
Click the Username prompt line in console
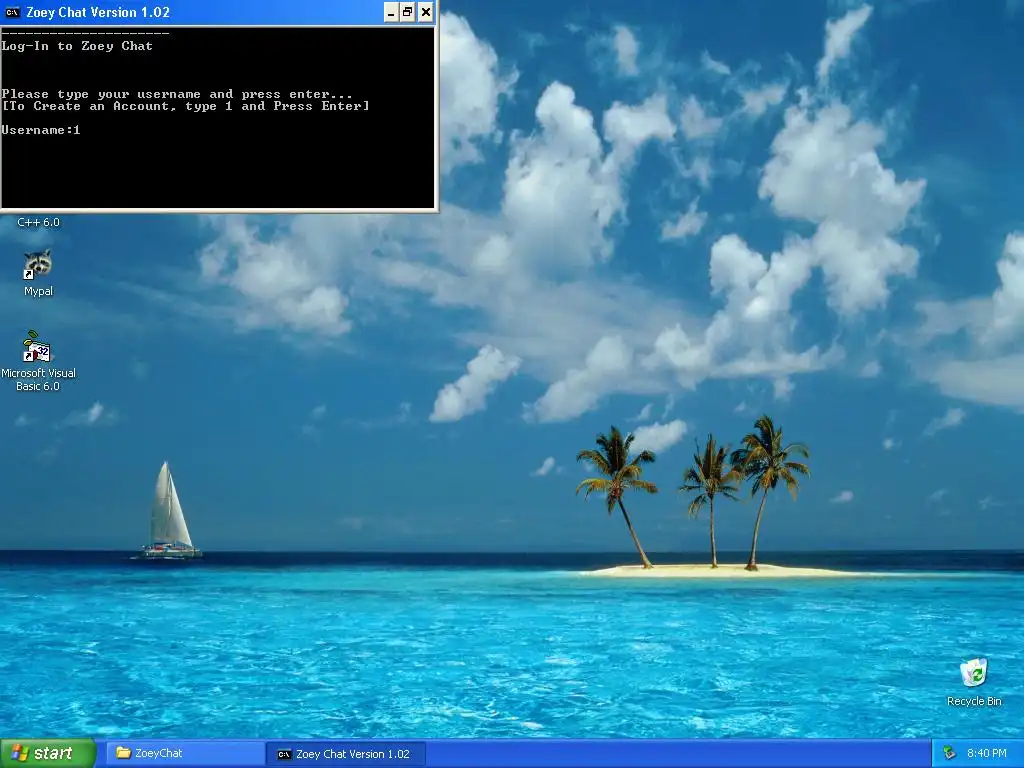41,130
